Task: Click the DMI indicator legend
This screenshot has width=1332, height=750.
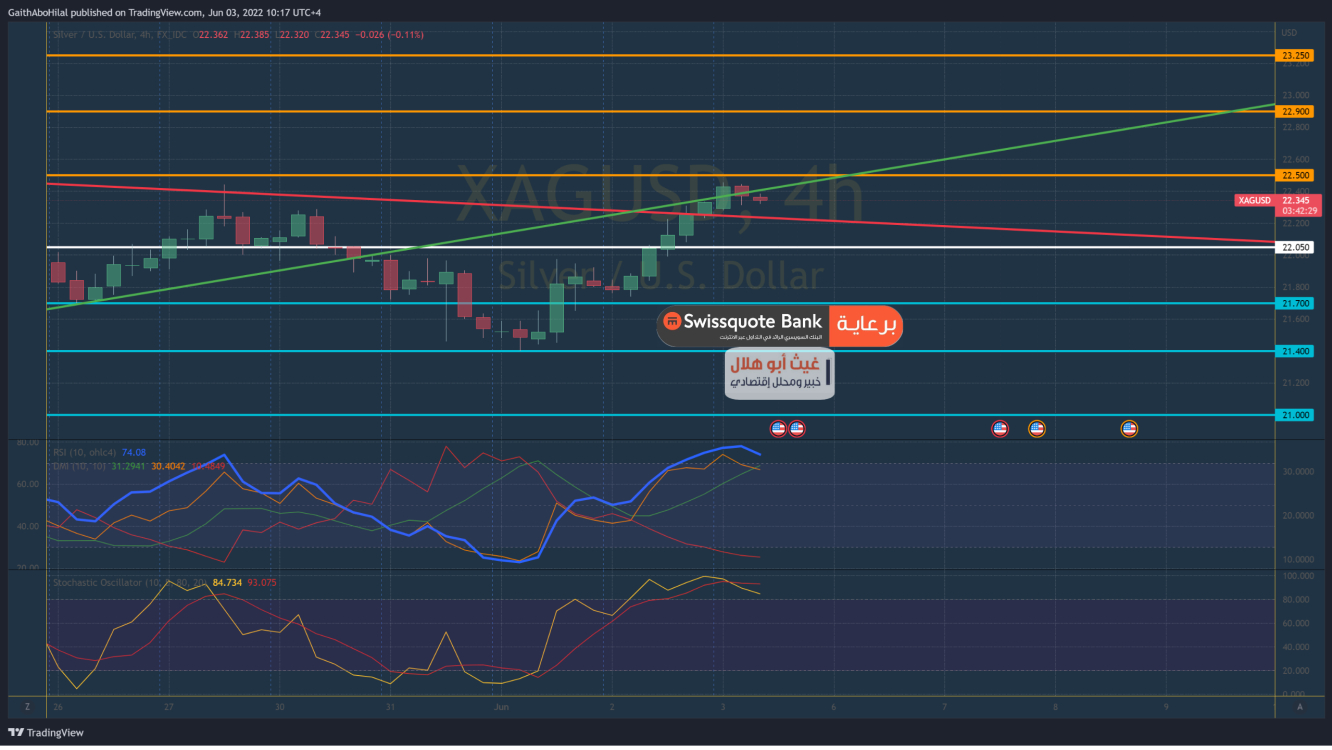Action: (x=80, y=466)
